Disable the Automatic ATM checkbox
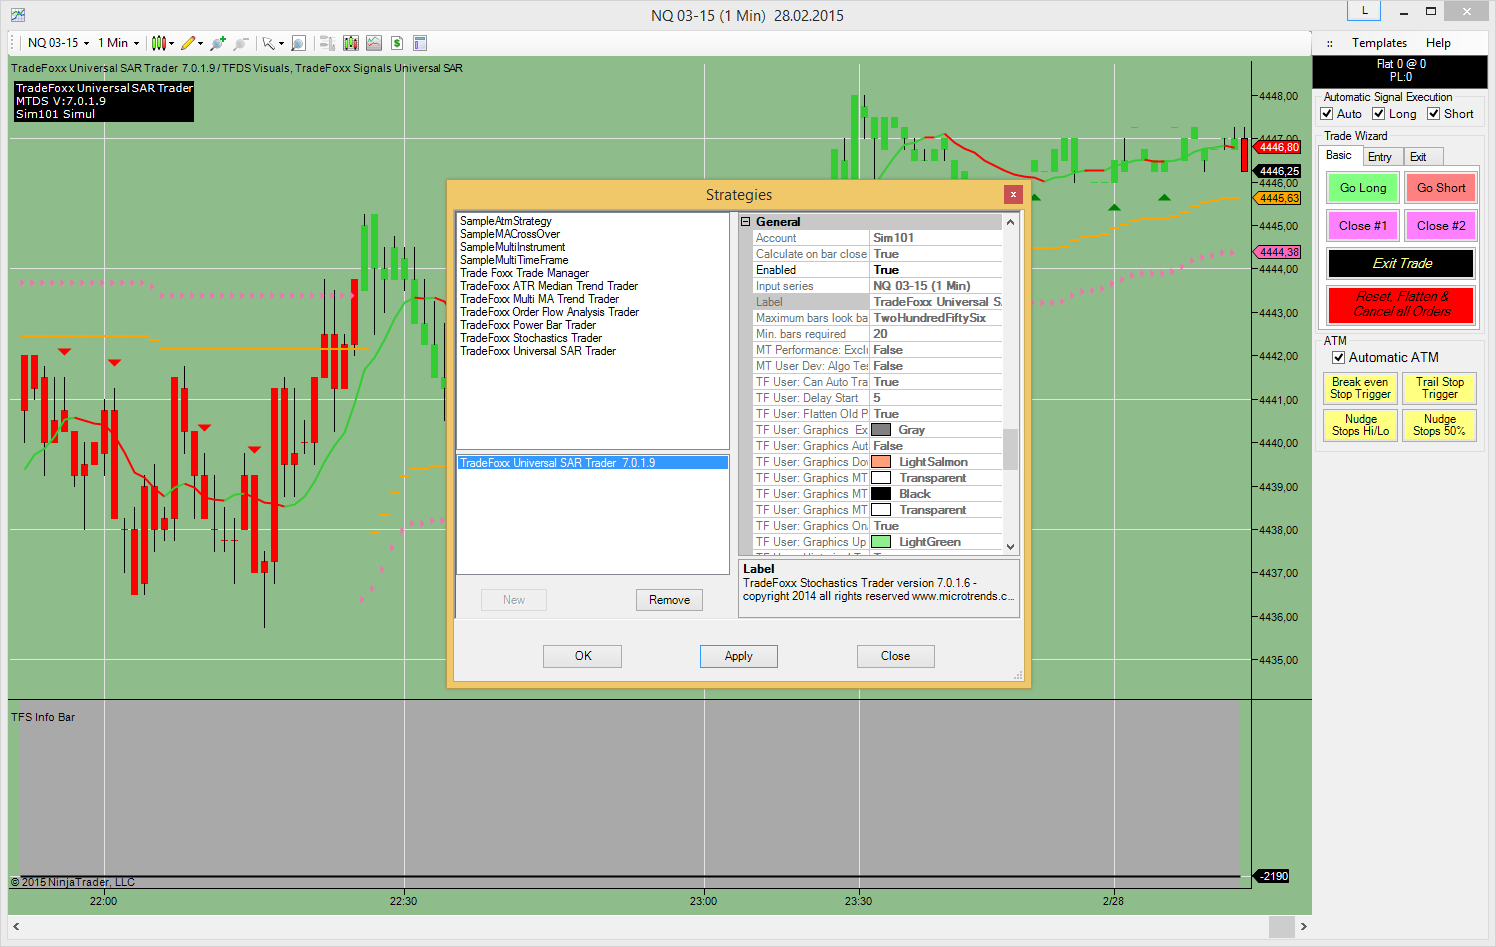Image resolution: width=1496 pixels, height=947 pixels. pyautogui.click(x=1338, y=358)
